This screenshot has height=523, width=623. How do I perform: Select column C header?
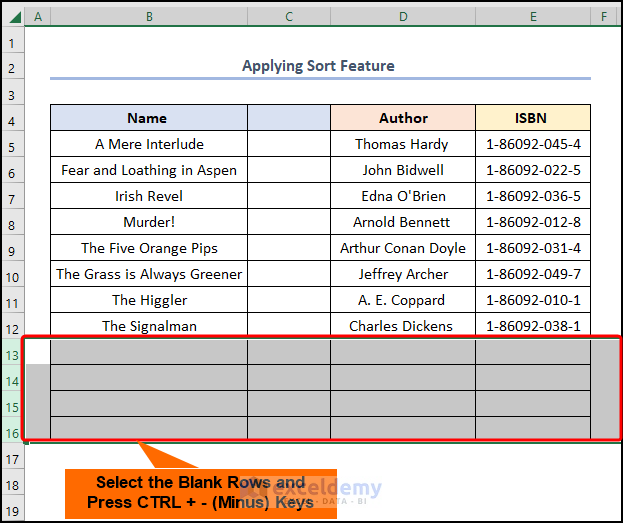click(x=288, y=17)
